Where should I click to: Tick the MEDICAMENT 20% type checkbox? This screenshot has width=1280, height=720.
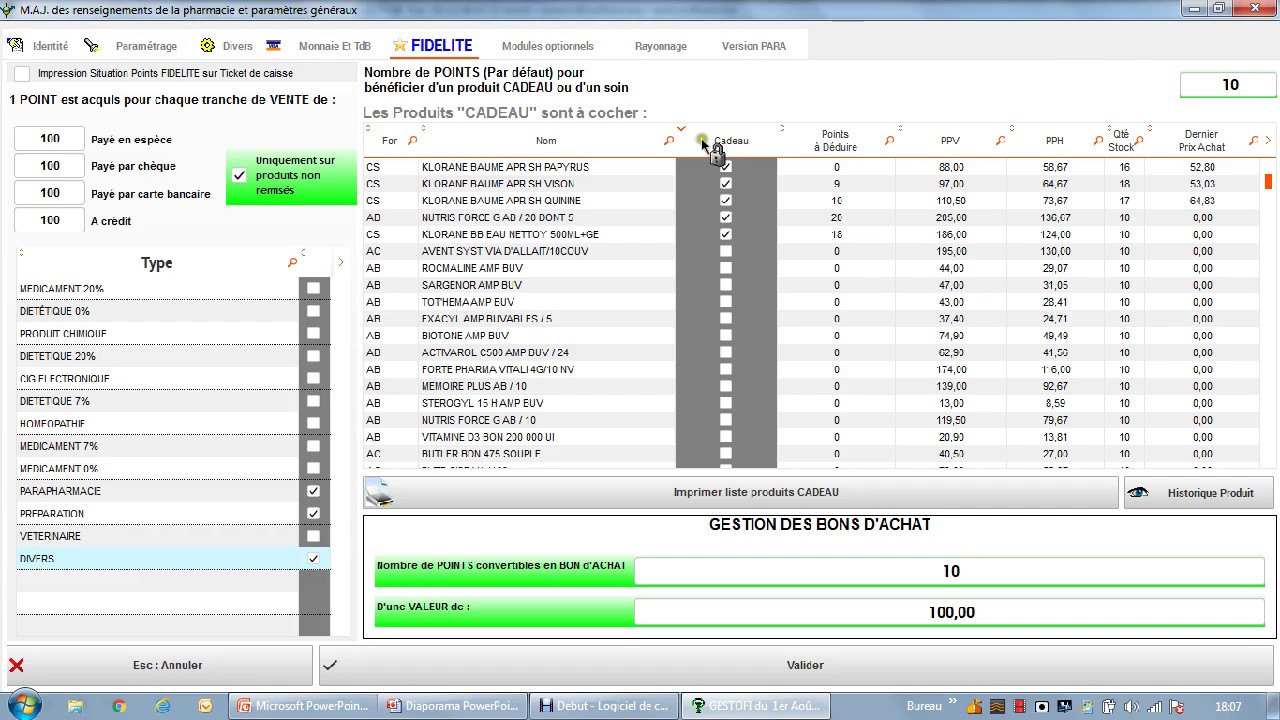pyautogui.click(x=314, y=288)
